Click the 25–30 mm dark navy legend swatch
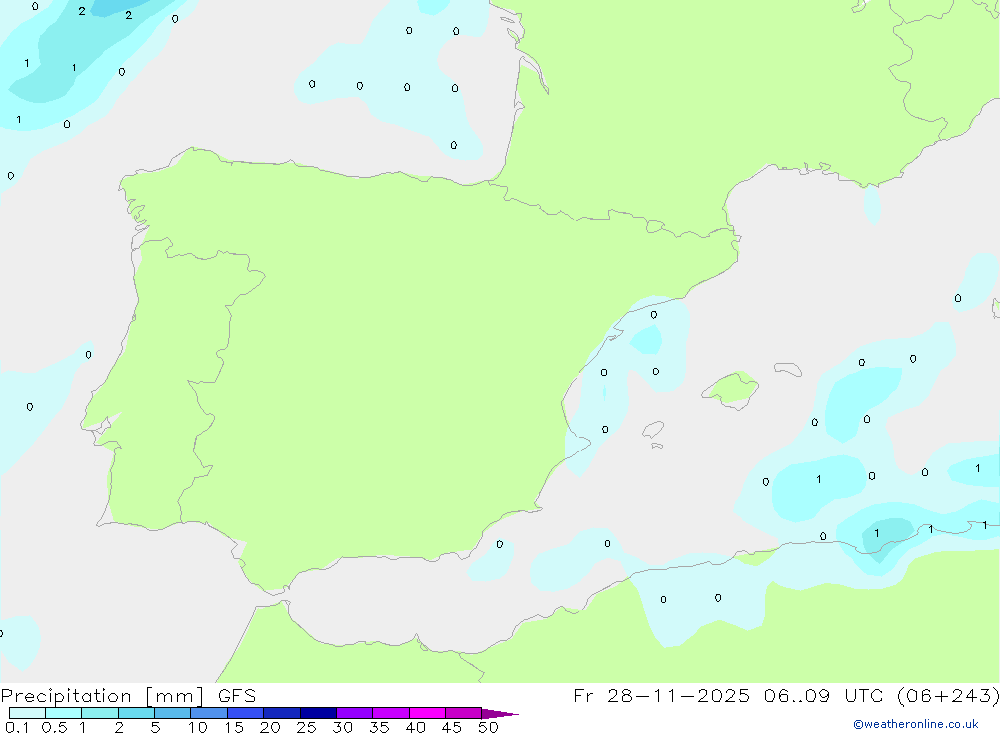The width and height of the screenshot is (1000, 733). [x=318, y=713]
